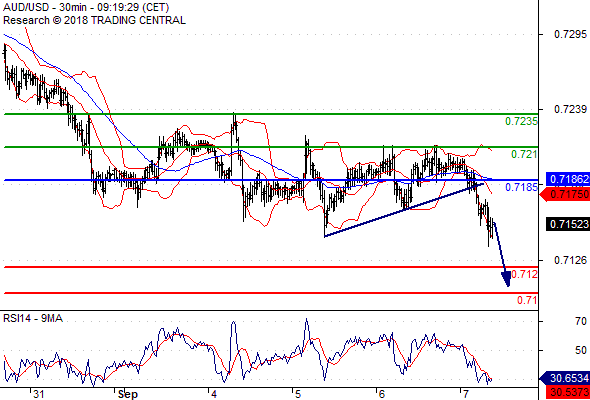The image size is (590, 400).
Task: Click the Research © 2018 TRADING CENTRAL text
Action: [x=94, y=20]
